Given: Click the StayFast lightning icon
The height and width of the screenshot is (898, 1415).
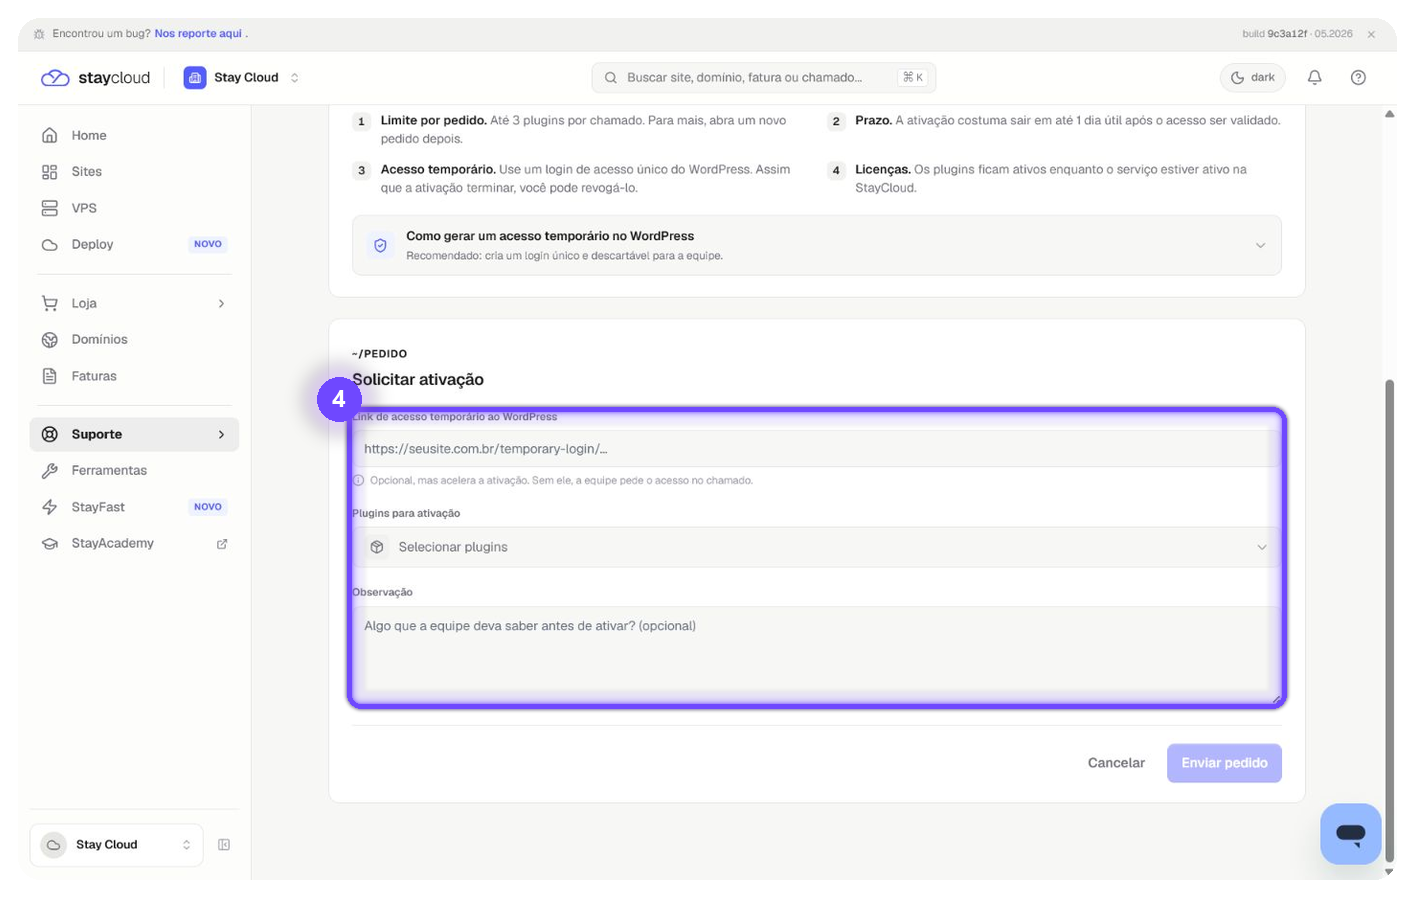Looking at the screenshot, I should (x=50, y=507).
